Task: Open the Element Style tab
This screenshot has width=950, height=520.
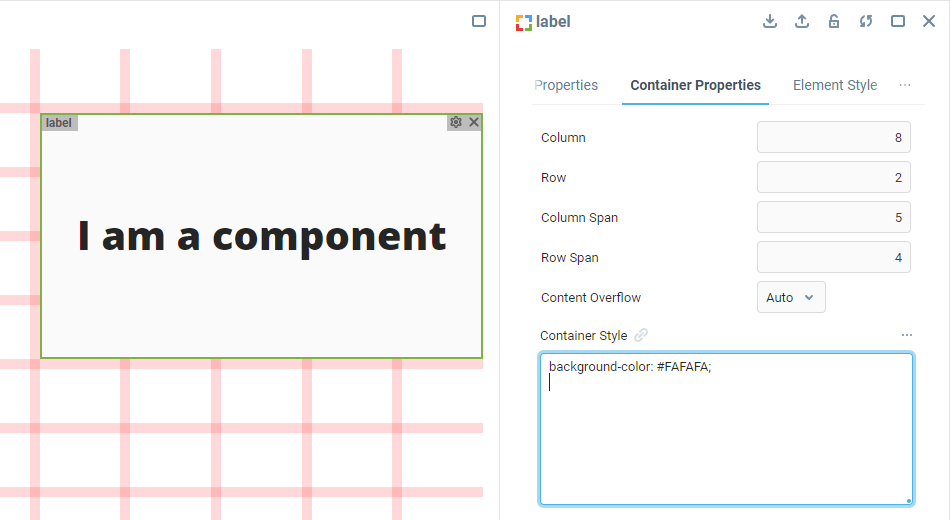Action: 835,85
